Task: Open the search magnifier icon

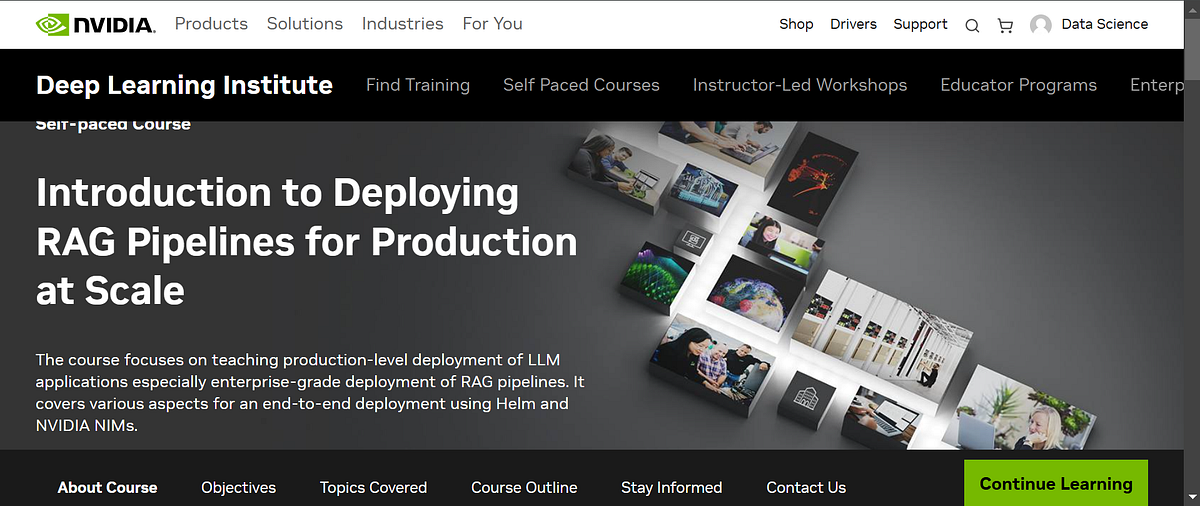Action: coord(972,26)
